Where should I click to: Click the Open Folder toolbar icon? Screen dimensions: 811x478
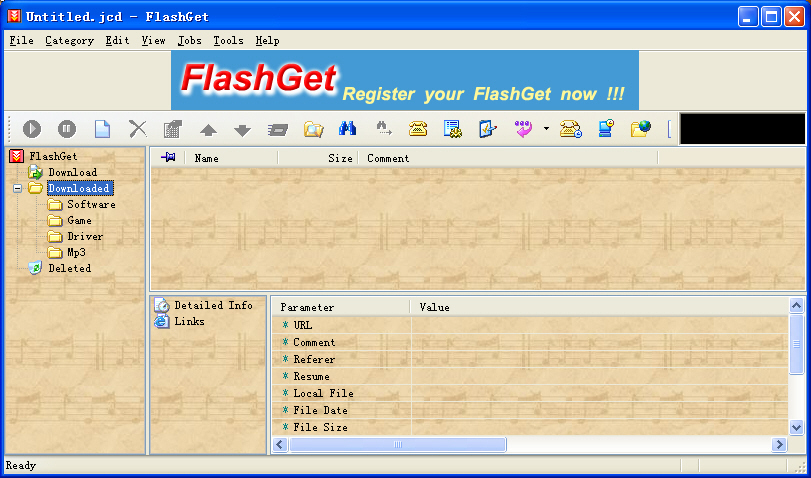(313, 129)
